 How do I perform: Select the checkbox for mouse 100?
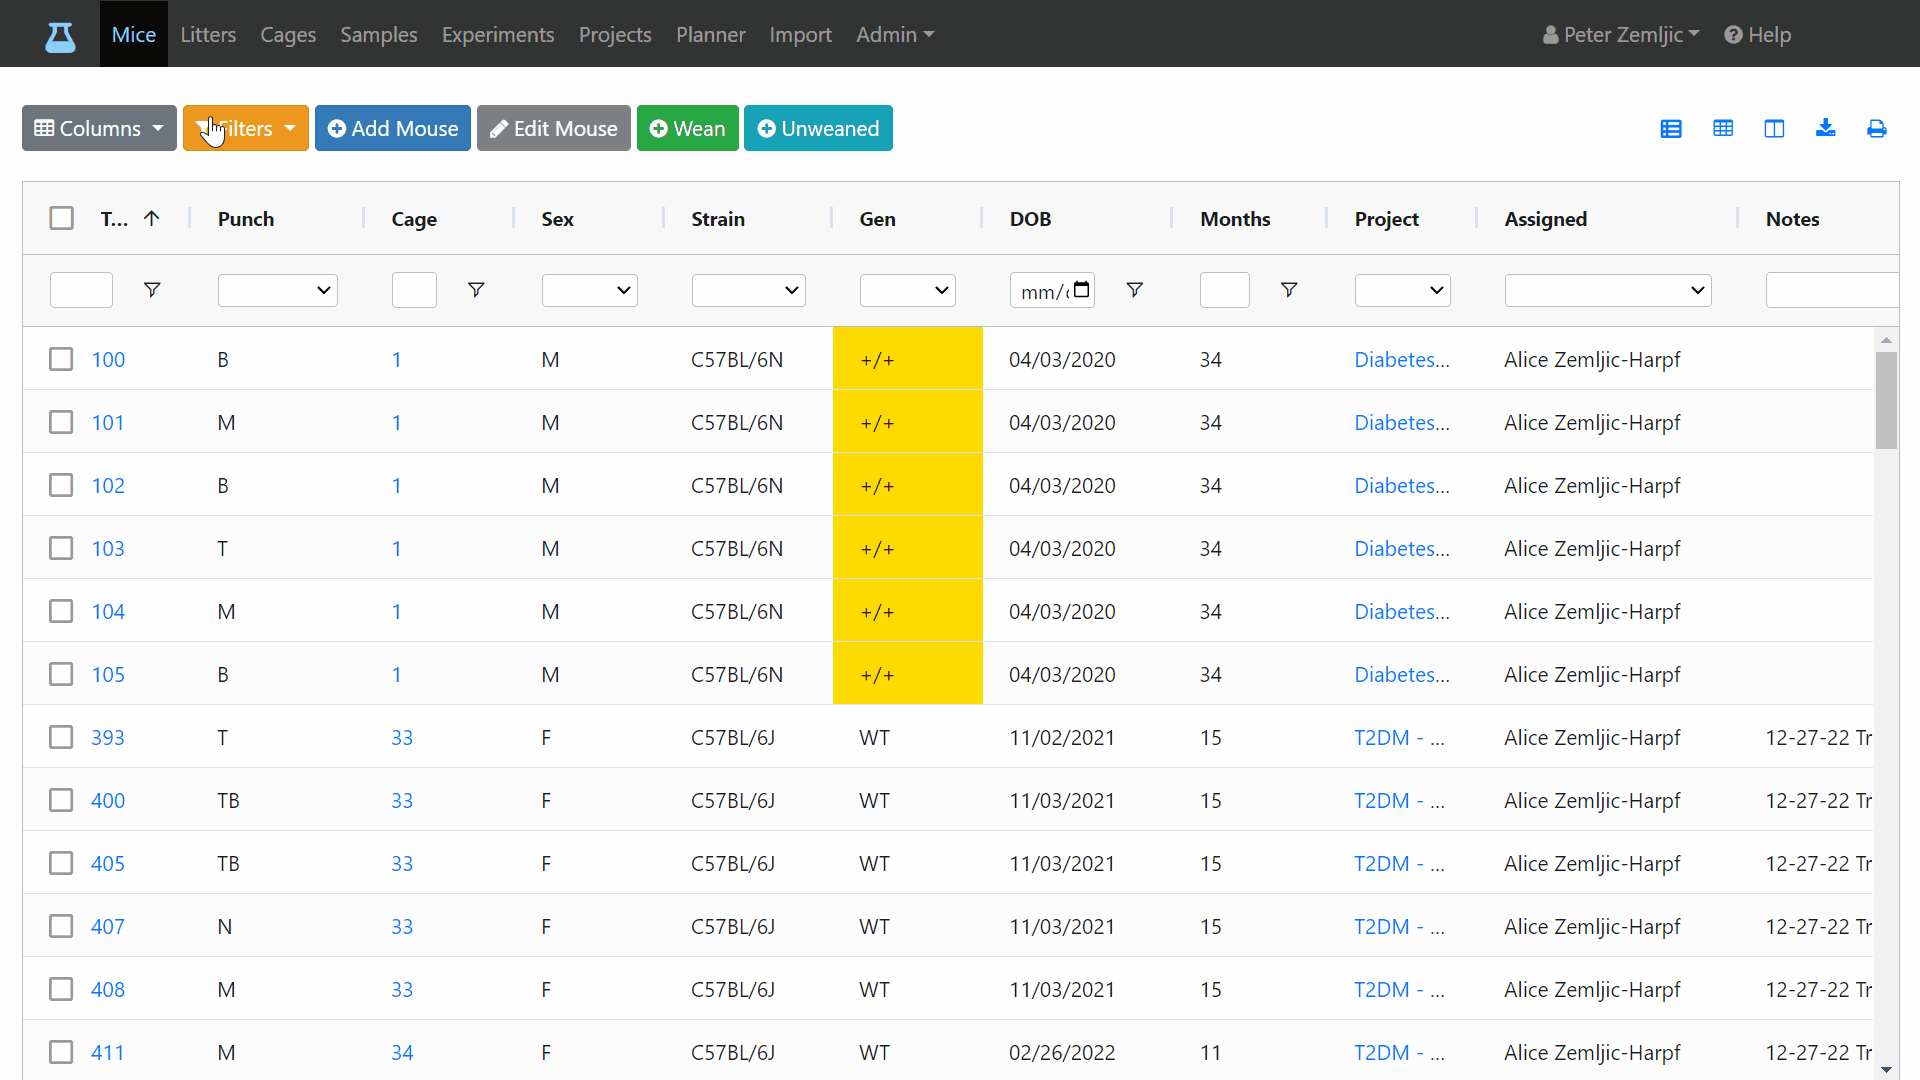(x=62, y=359)
